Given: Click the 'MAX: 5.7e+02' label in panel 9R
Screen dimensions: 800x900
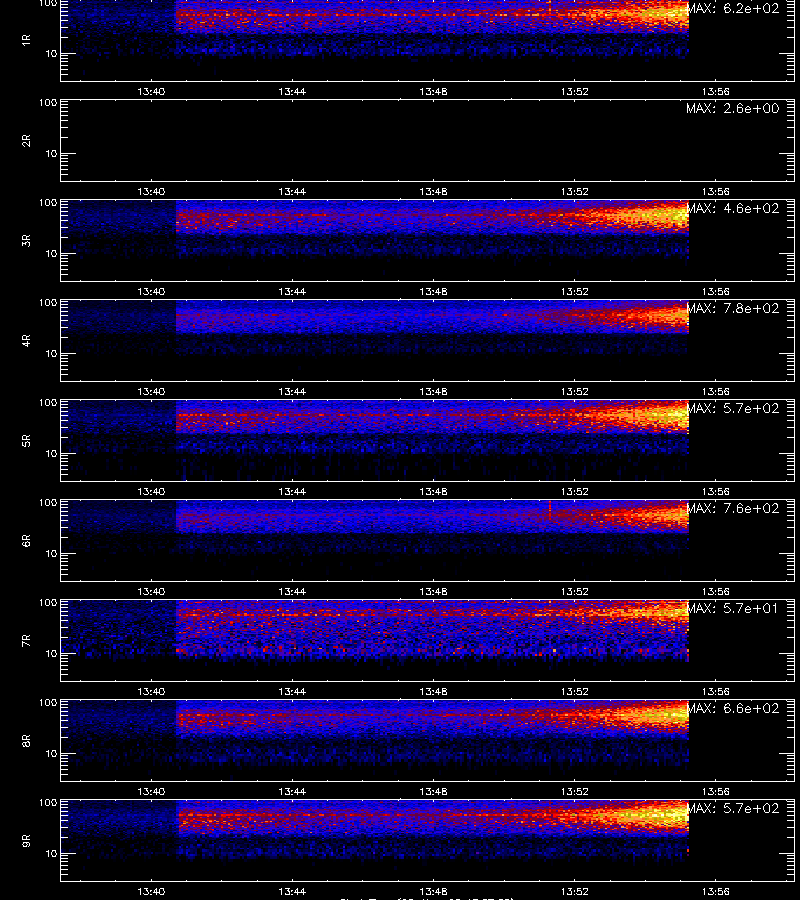Looking at the screenshot, I should coord(733,808).
